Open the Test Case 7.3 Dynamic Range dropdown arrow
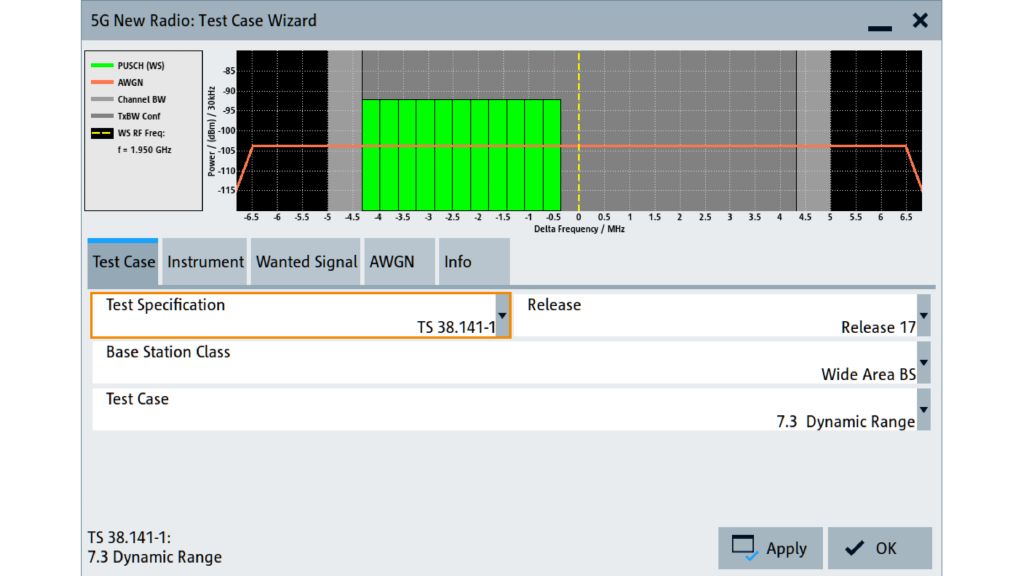The height and width of the screenshot is (576, 1024). click(x=923, y=410)
